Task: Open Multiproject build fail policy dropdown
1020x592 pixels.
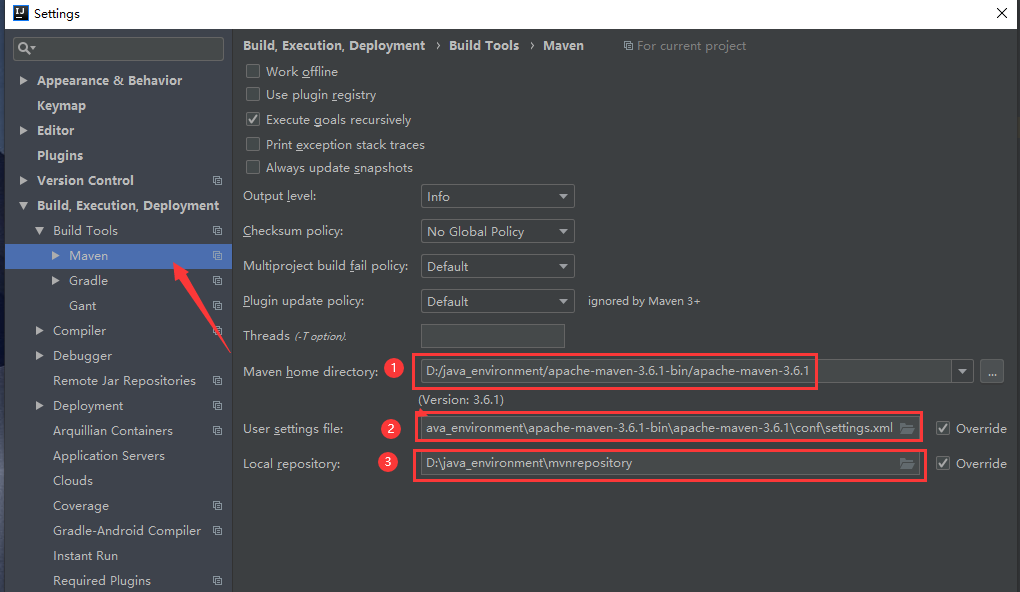Action: tap(498, 266)
